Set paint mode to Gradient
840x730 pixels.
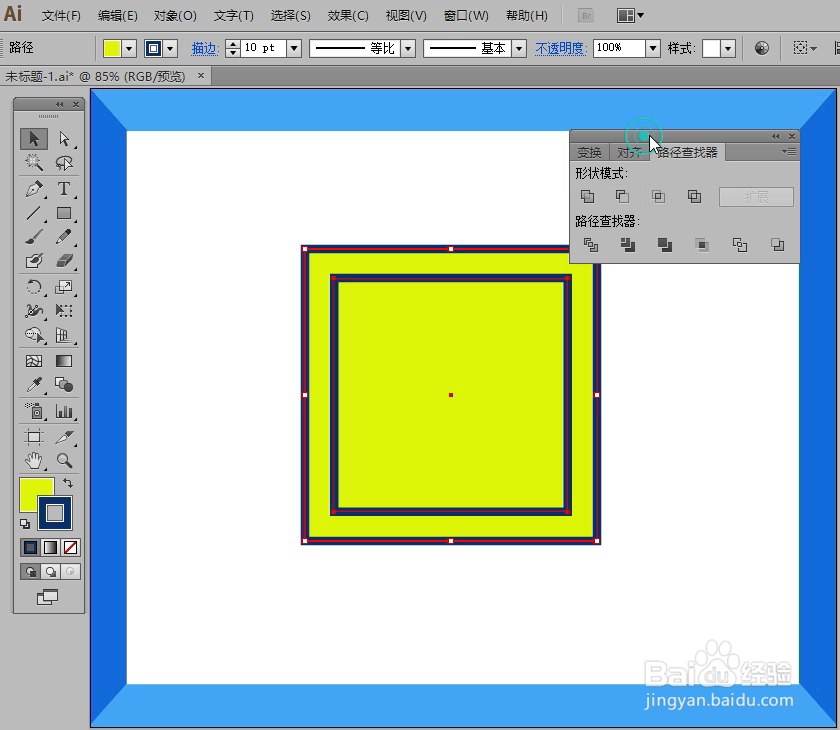[x=50, y=547]
